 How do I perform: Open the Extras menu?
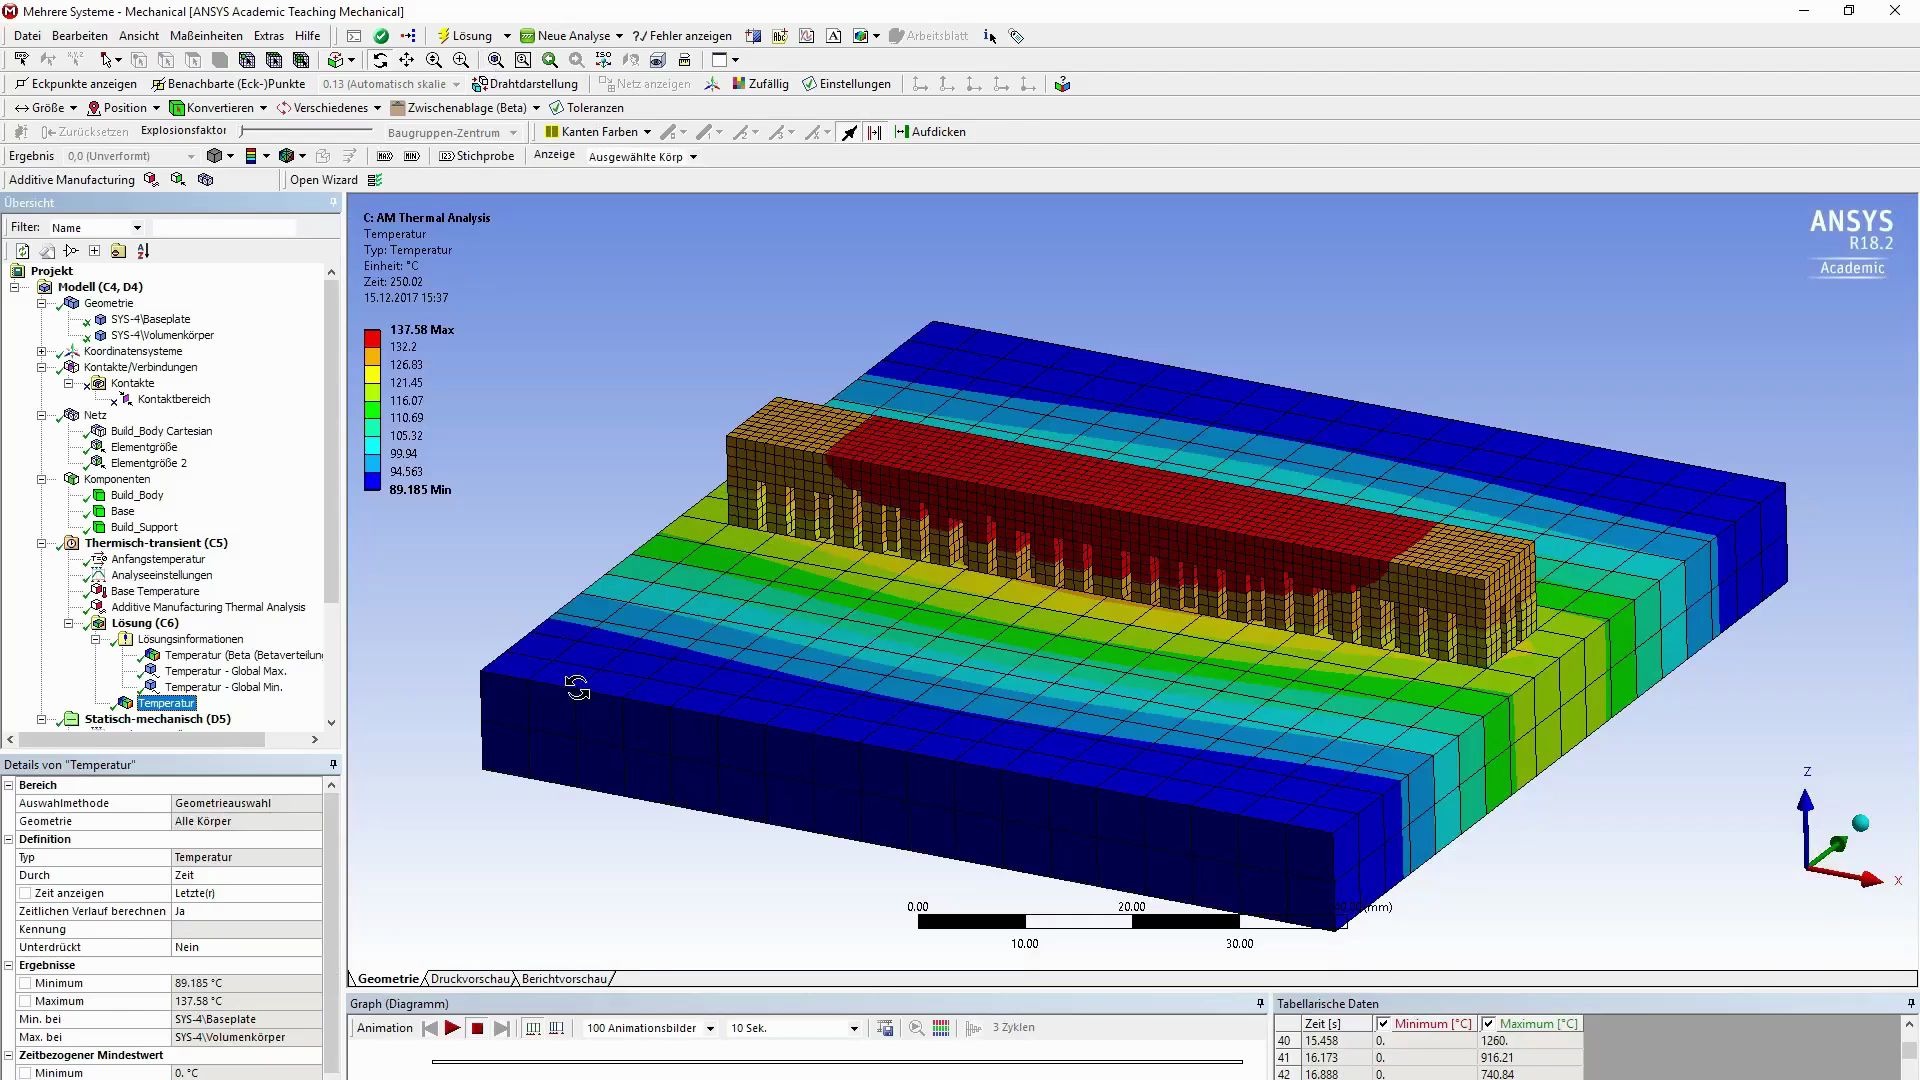268,35
